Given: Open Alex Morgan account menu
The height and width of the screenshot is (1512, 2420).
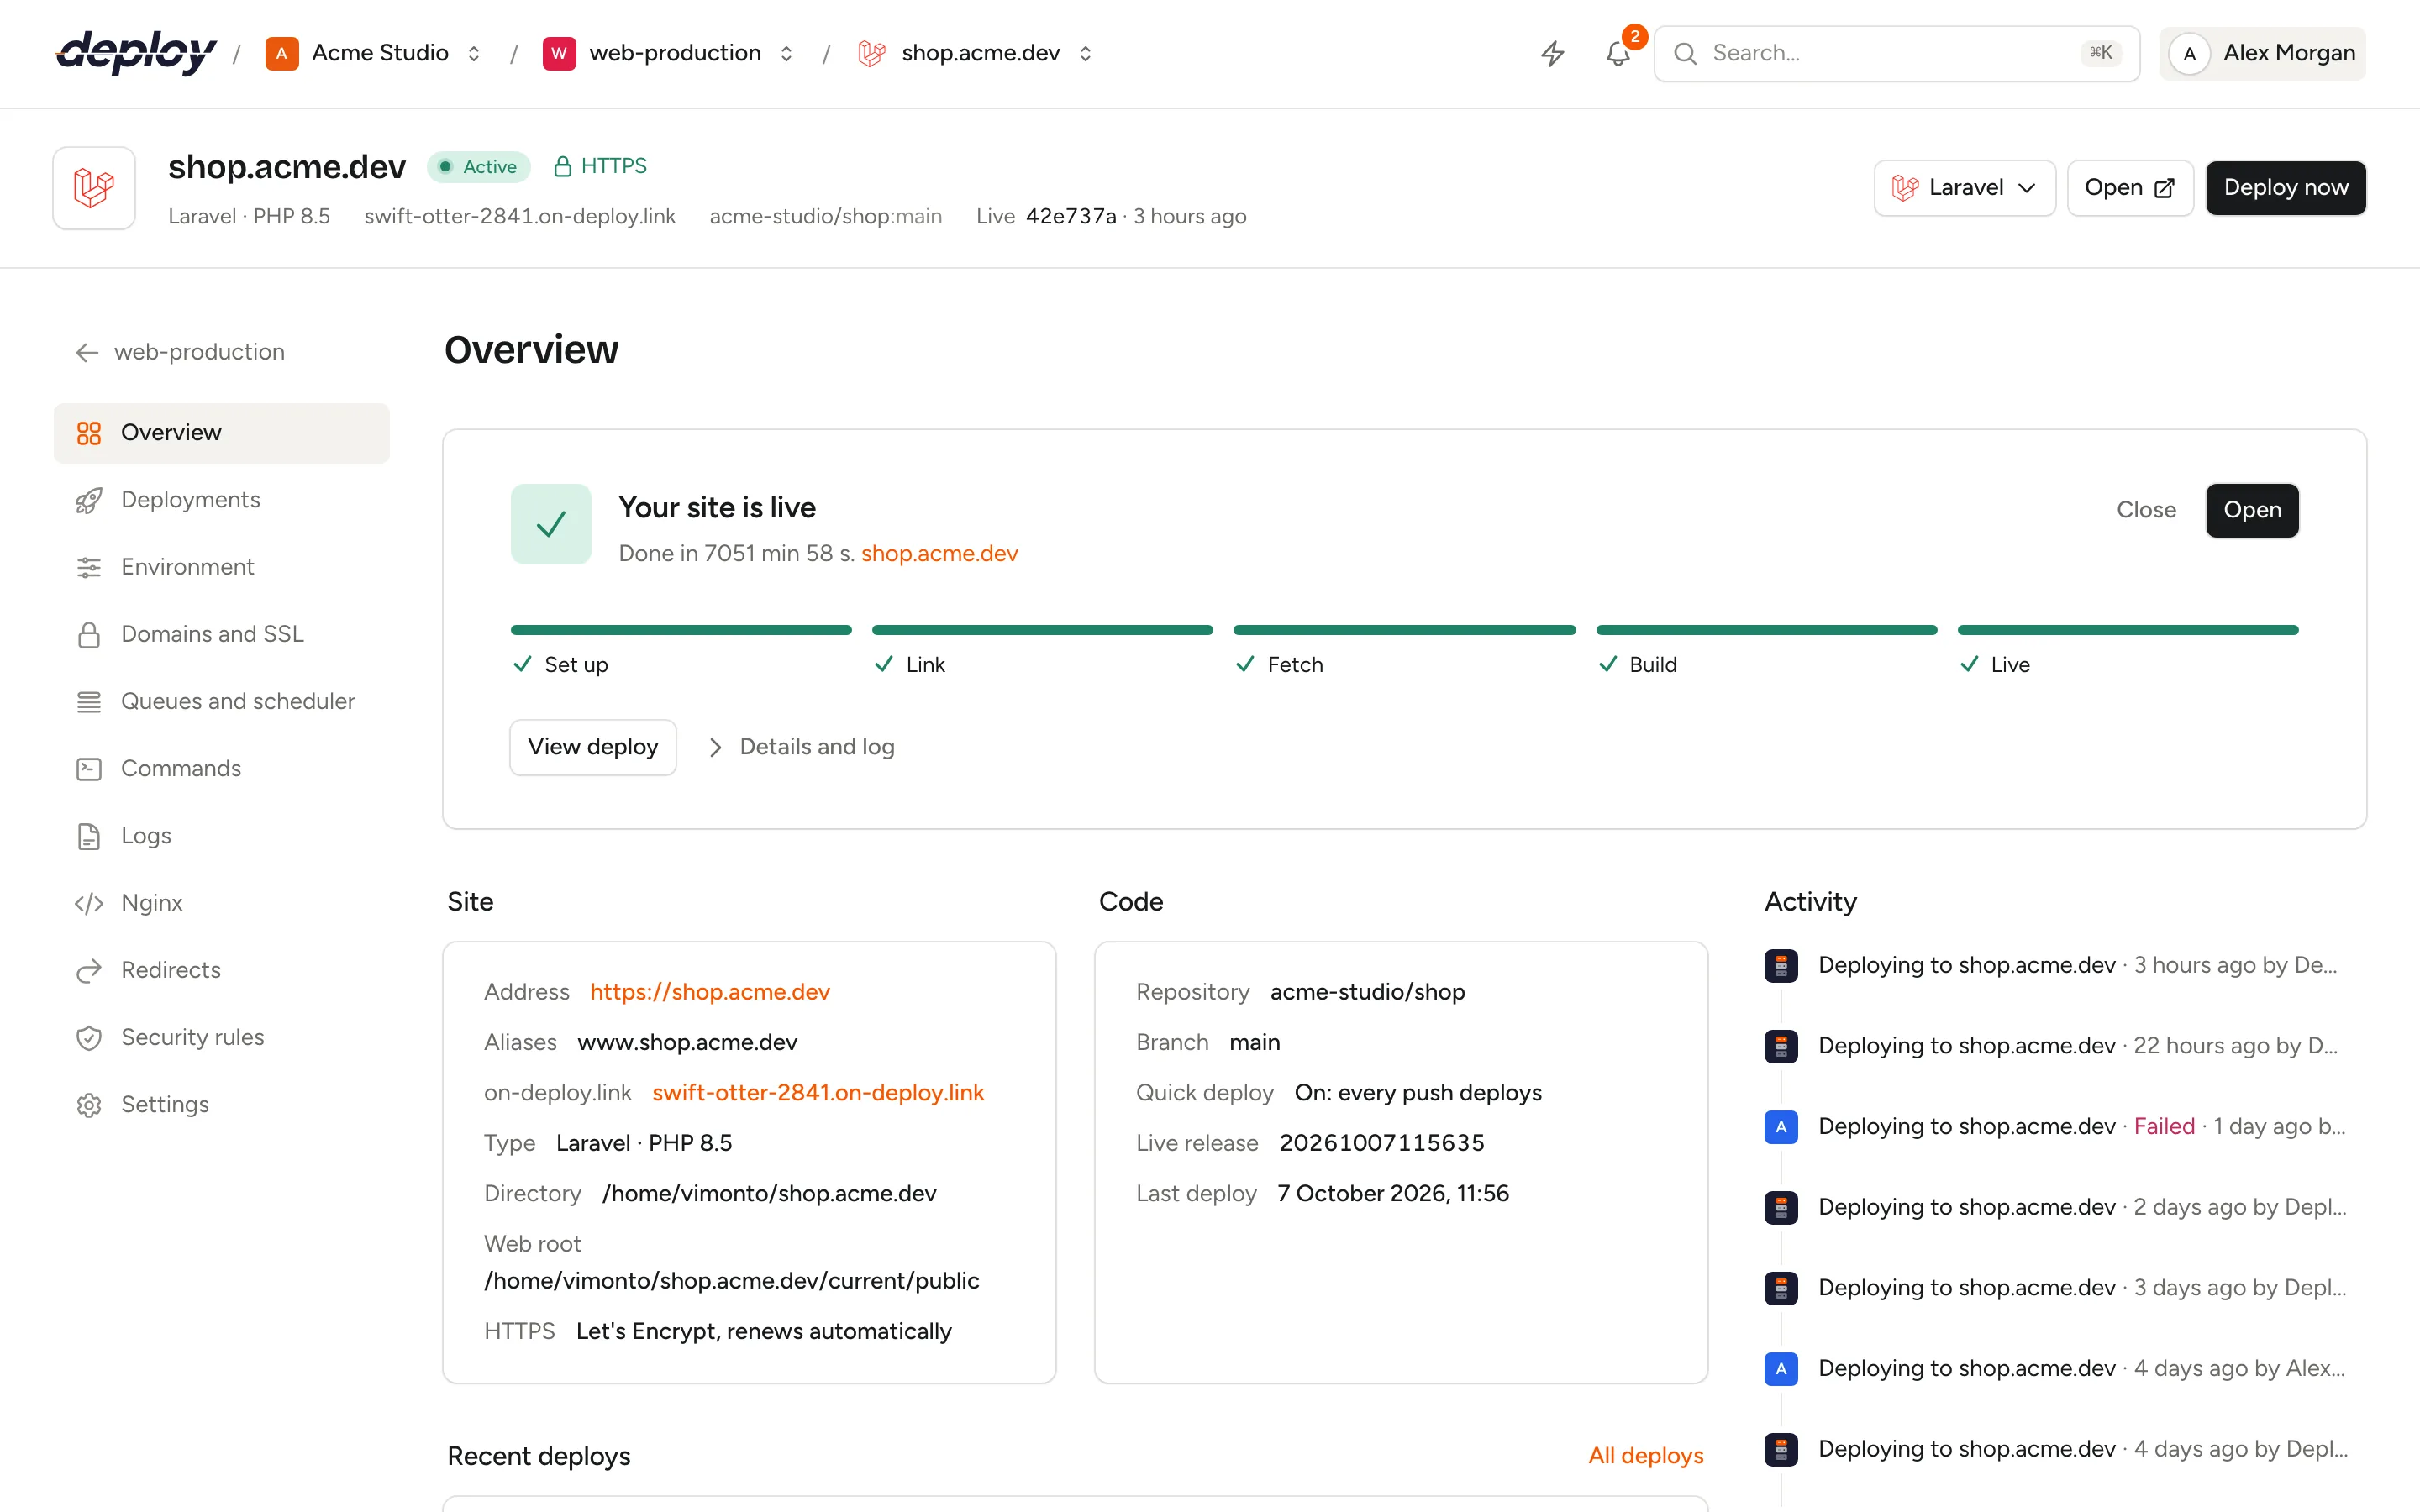Looking at the screenshot, I should [2262, 53].
